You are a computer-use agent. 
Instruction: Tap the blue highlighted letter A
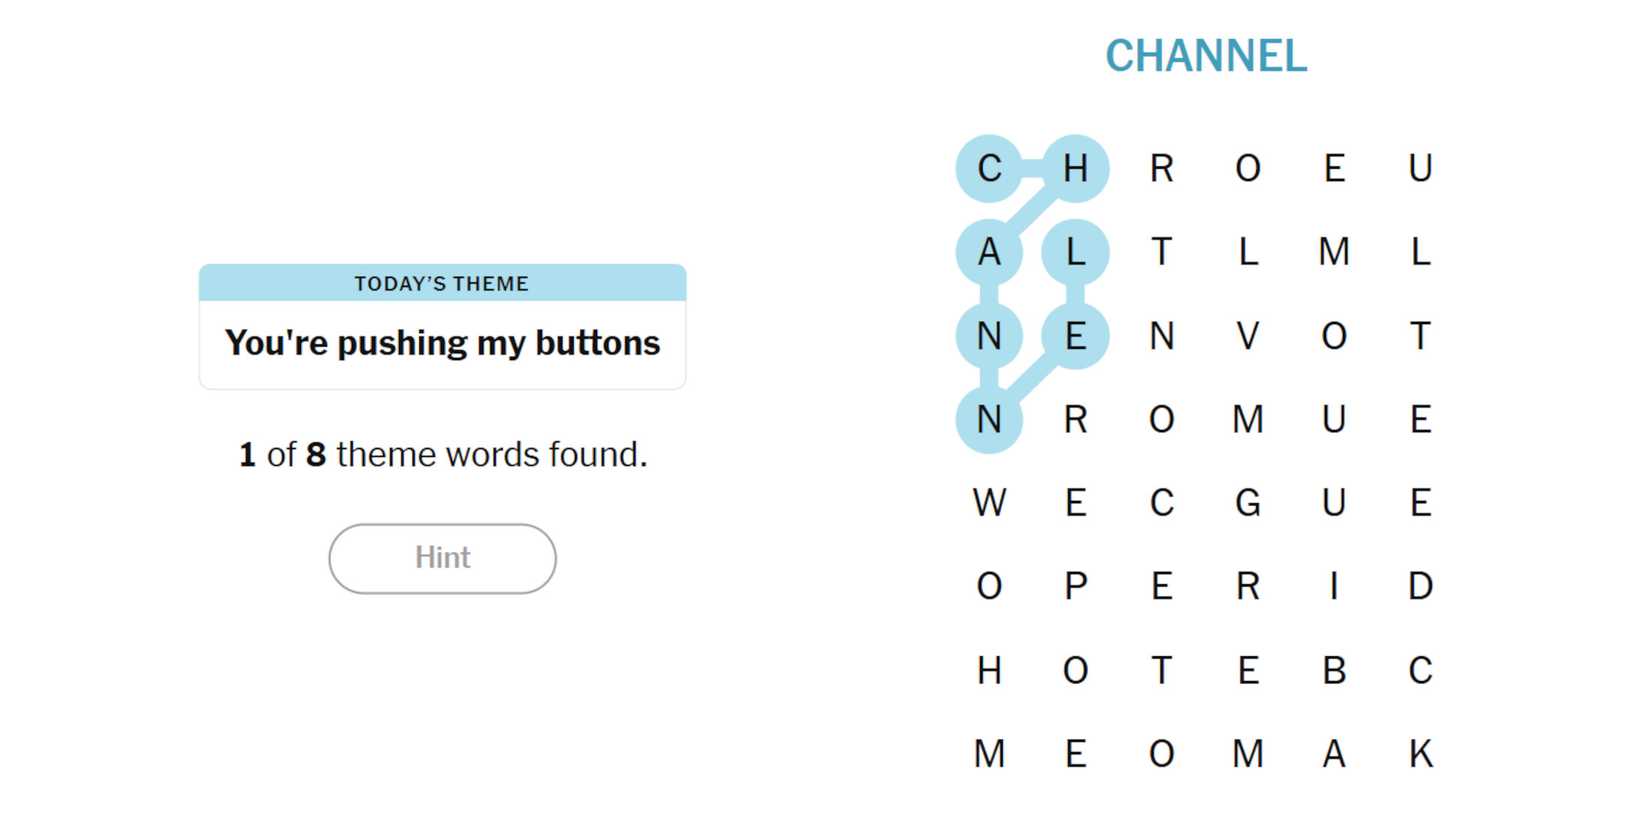click(989, 252)
